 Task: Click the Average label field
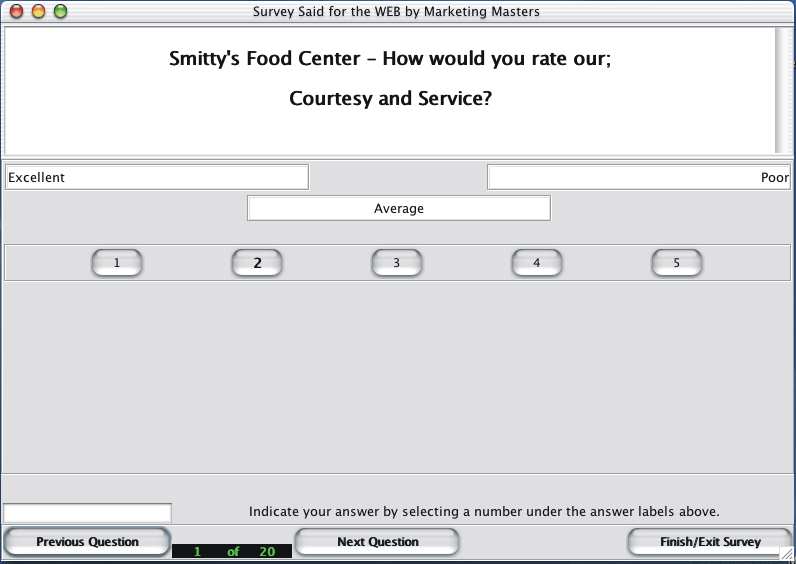click(399, 208)
